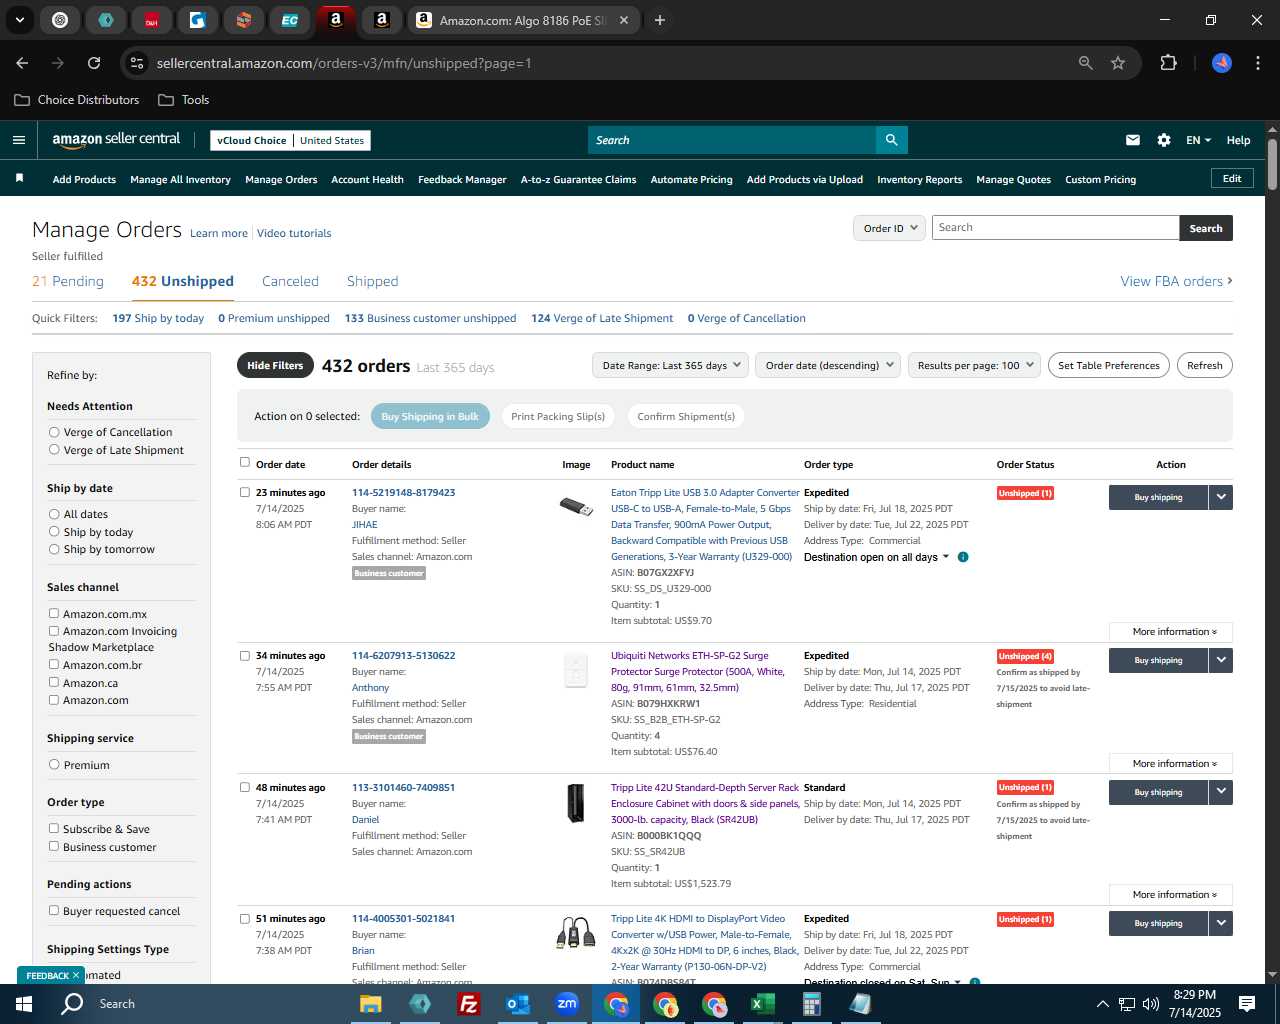Open FileZilla from the taskbar
The height and width of the screenshot is (1024, 1280).
pos(468,1004)
